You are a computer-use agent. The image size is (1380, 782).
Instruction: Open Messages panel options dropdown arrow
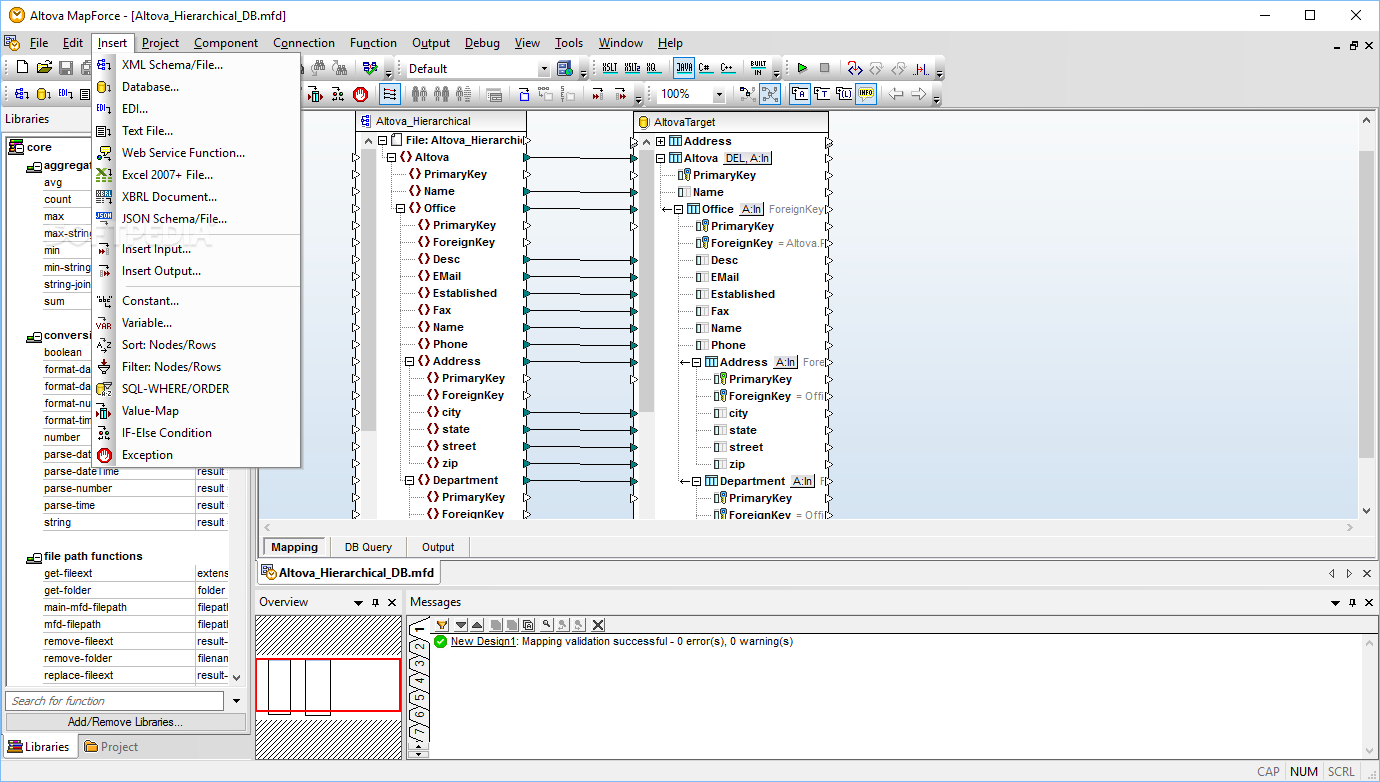pos(1335,603)
